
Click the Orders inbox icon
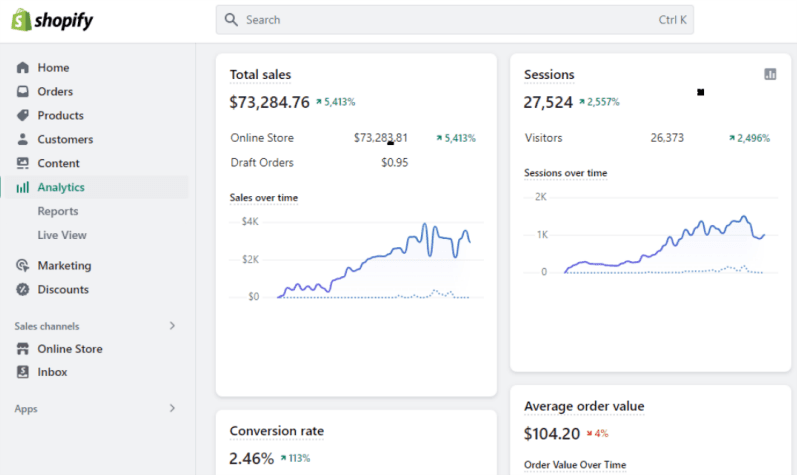23,92
